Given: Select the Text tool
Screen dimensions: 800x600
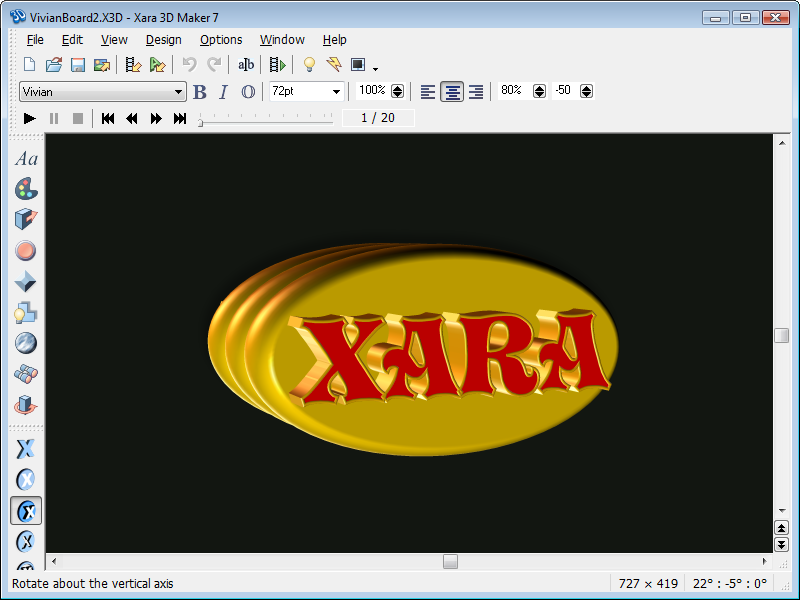Looking at the screenshot, I should click(x=26, y=158).
